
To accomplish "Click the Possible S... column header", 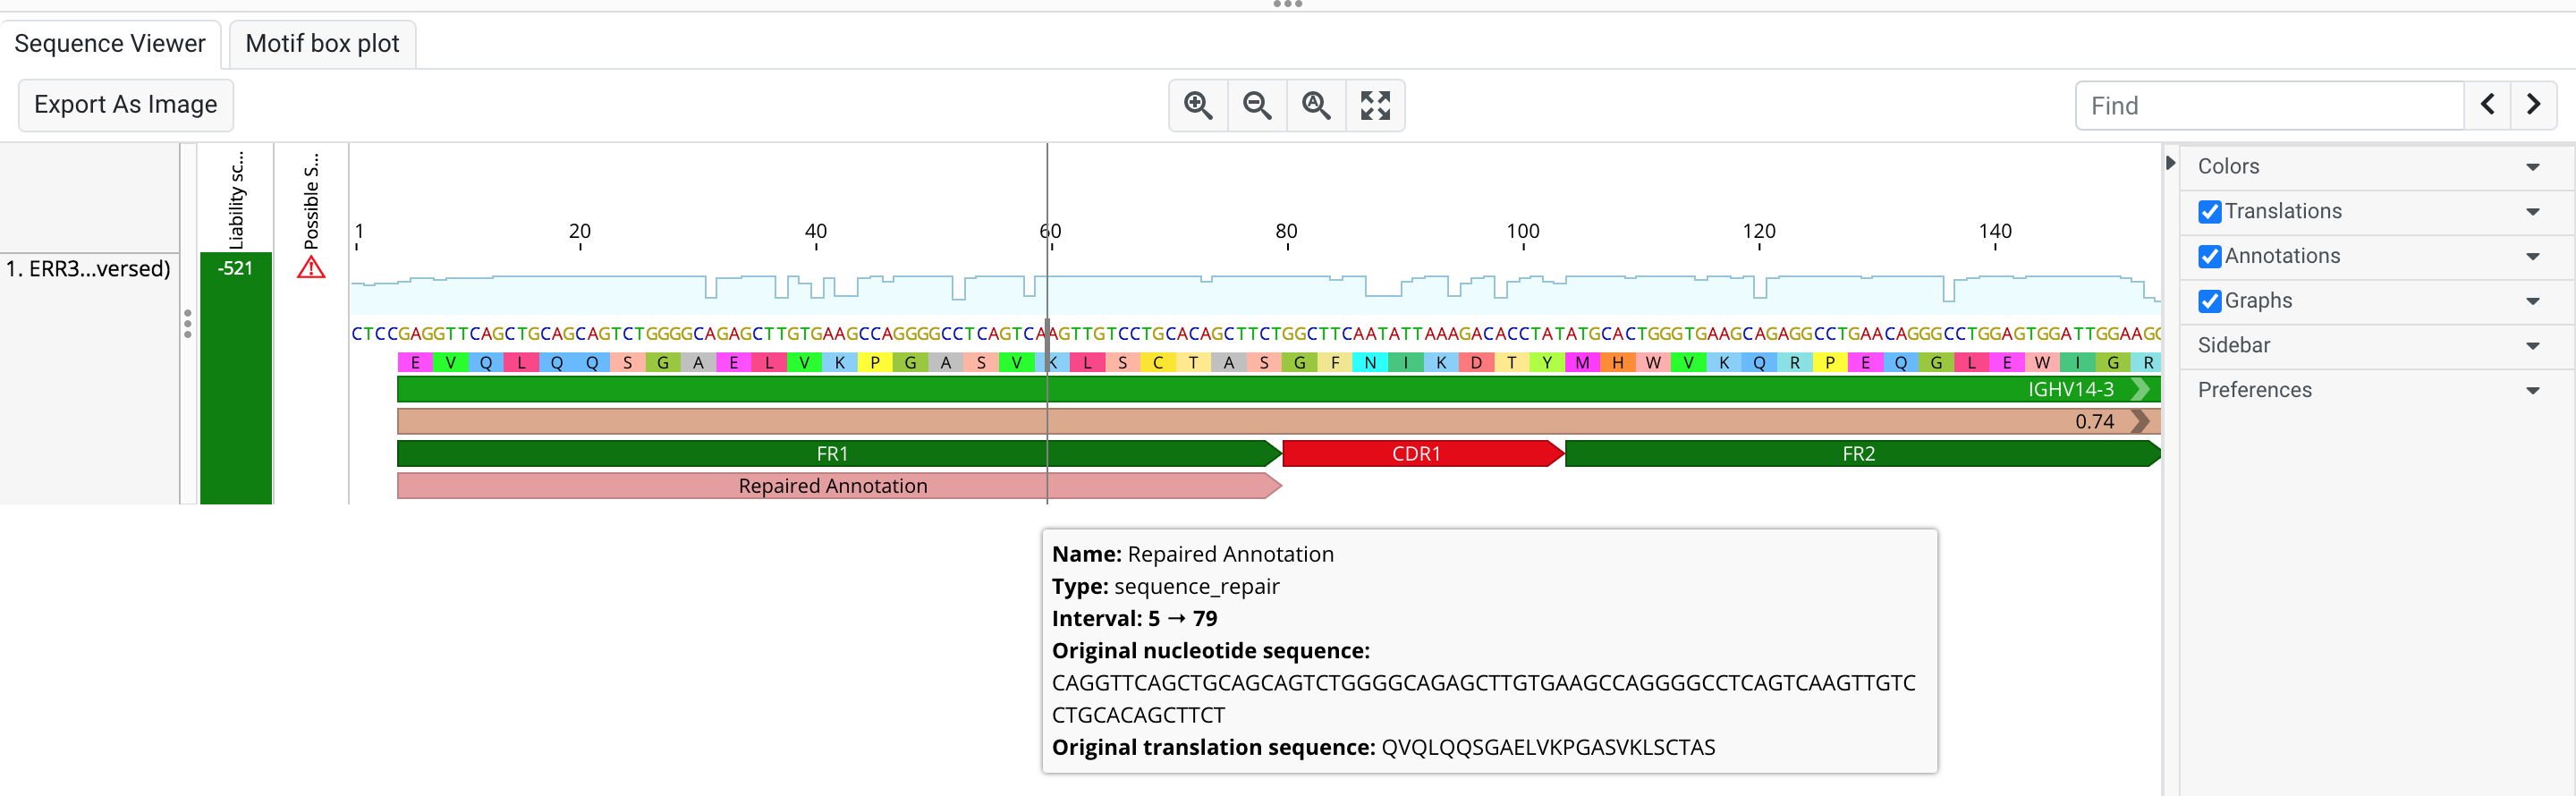I will tap(311, 200).
